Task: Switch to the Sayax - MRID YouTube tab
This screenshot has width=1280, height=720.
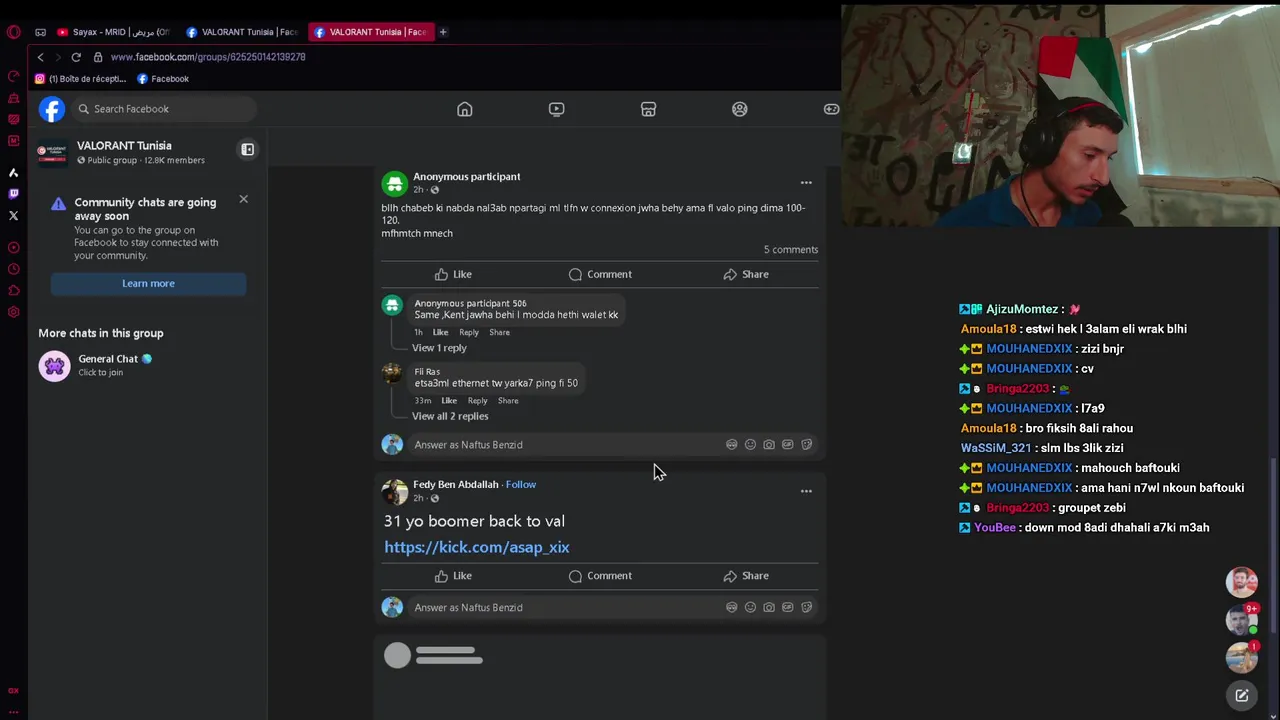Action: click(x=114, y=32)
